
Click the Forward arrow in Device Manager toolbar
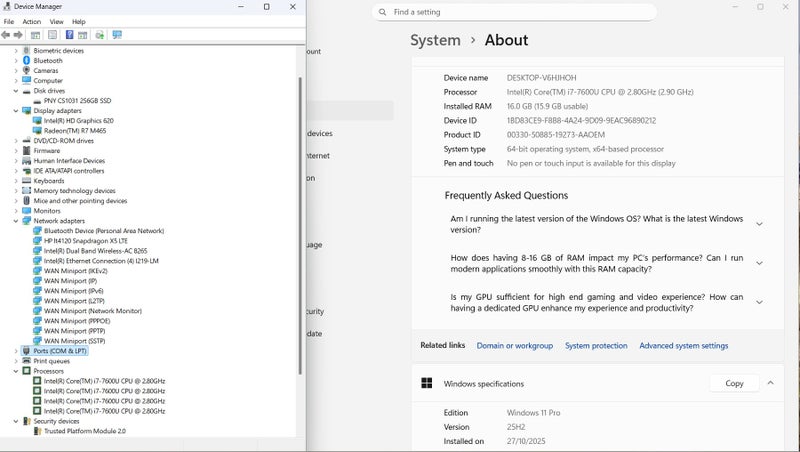point(18,35)
